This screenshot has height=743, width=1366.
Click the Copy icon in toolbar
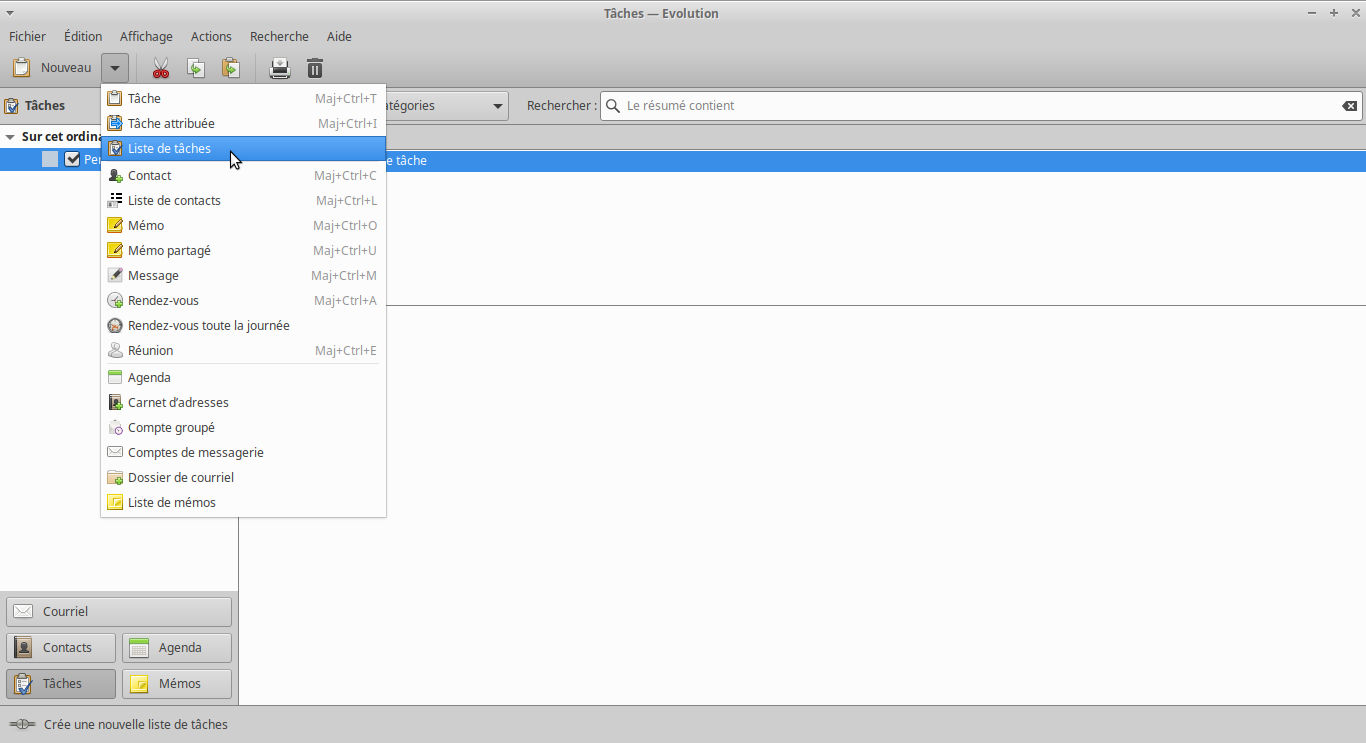coord(196,68)
